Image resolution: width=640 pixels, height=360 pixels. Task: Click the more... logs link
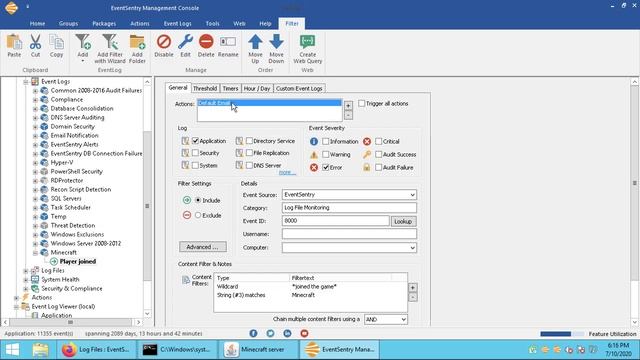click(x=287, y=173)
